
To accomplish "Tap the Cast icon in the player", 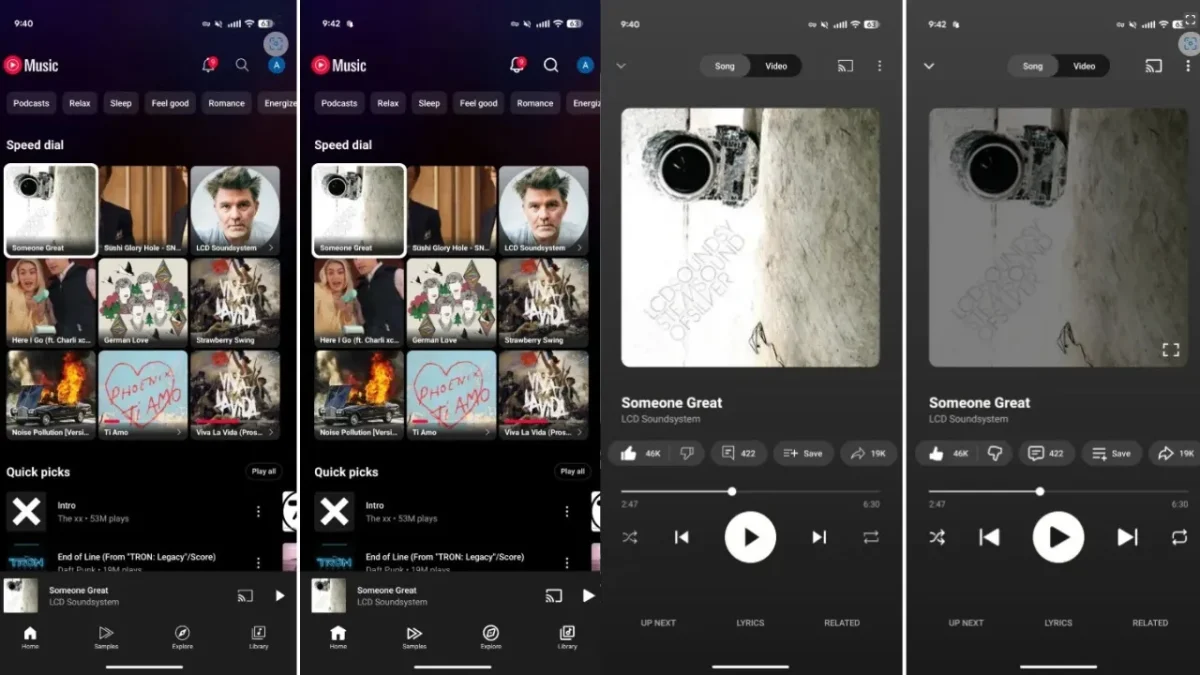I will pyautogui.click(x=845, y=65).
